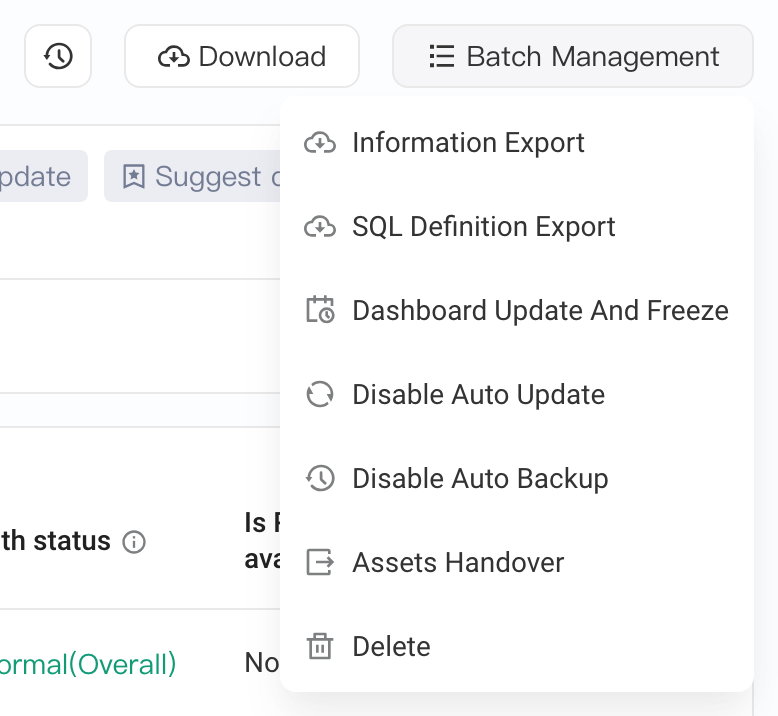Click the cloud icon inside Download button
Image resolution: width=778 pixels, height=716 pixels.
click(174, 56)
